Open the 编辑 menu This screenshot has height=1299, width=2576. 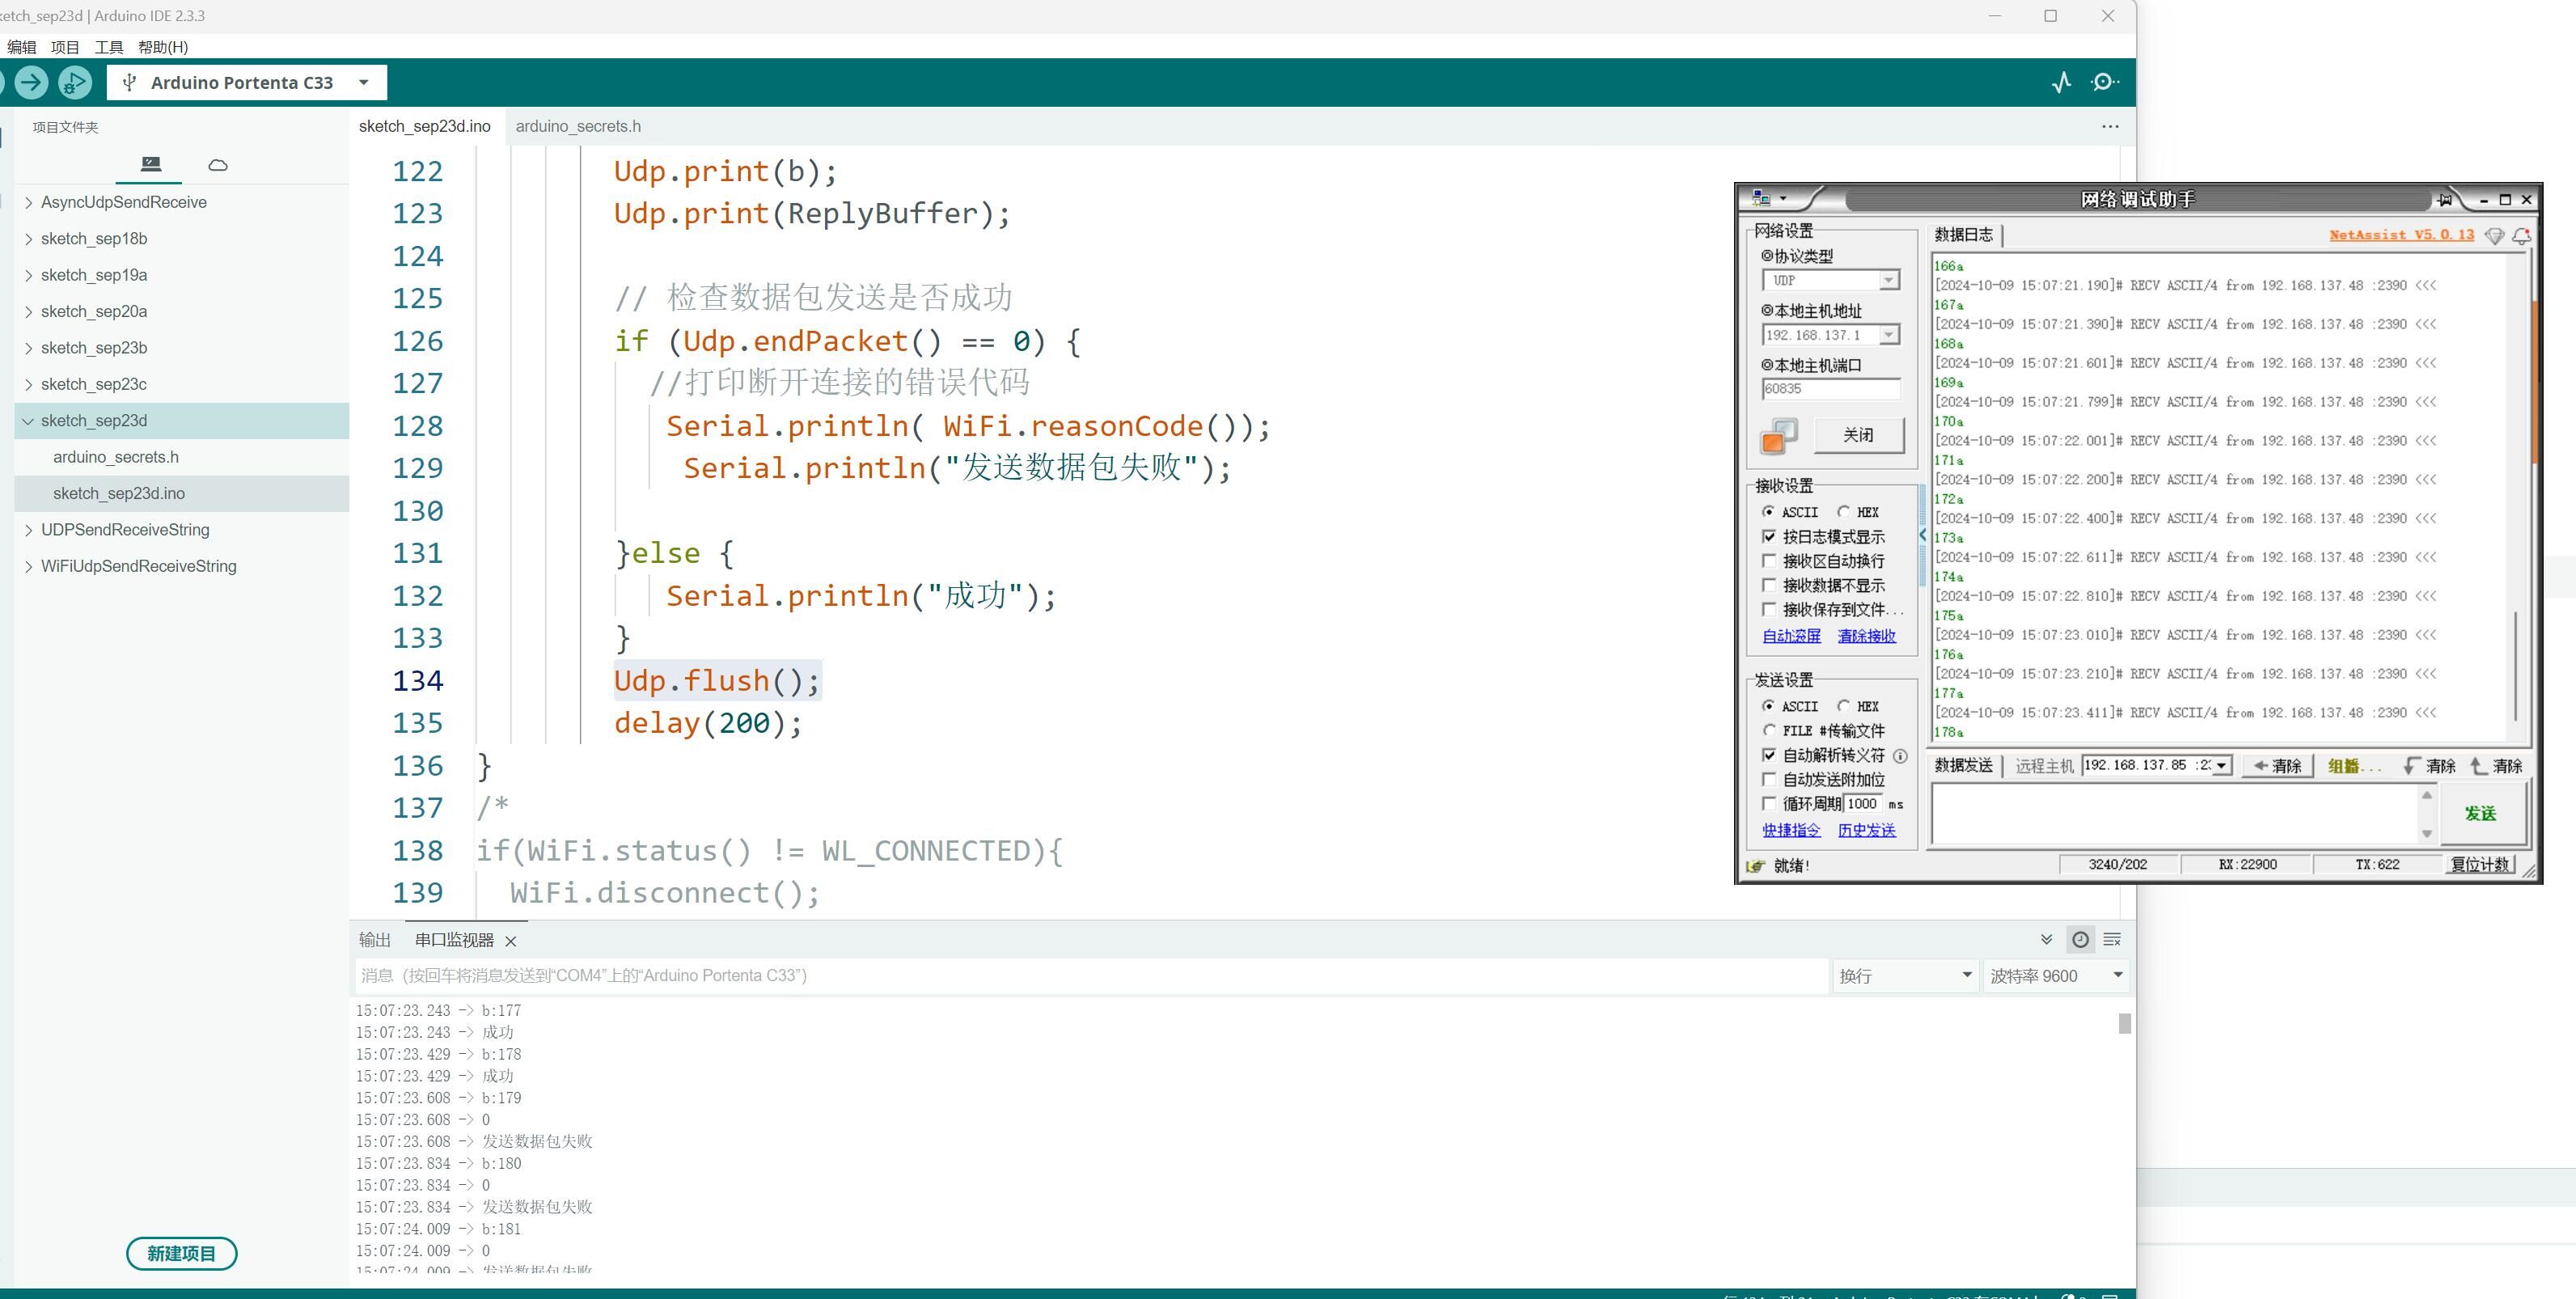click(x=21, y=47)
